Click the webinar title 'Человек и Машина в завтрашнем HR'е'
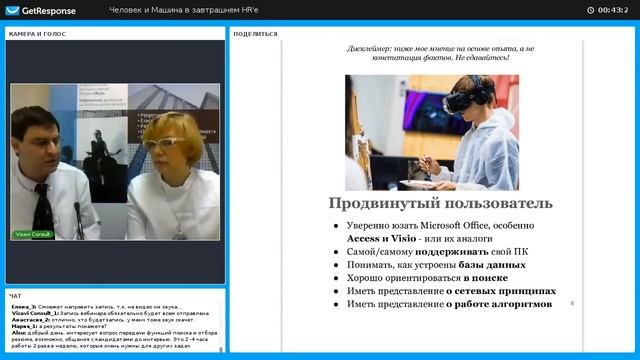The width and height of the screenshot is (640, 360). [x=184, y=10]
